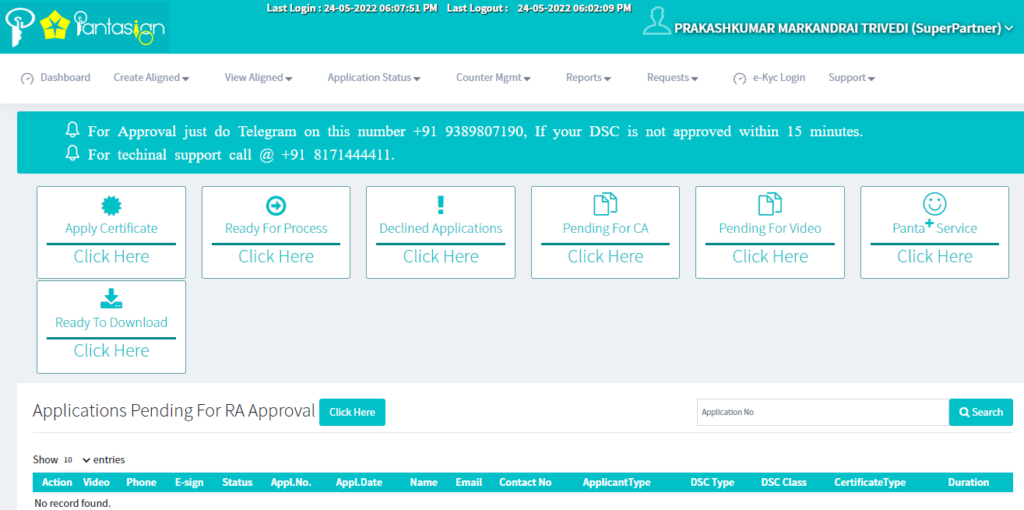Screen dimensions: 1024x510
Task: Click Here under Pending For Video
Action: (x=770, y=257)
